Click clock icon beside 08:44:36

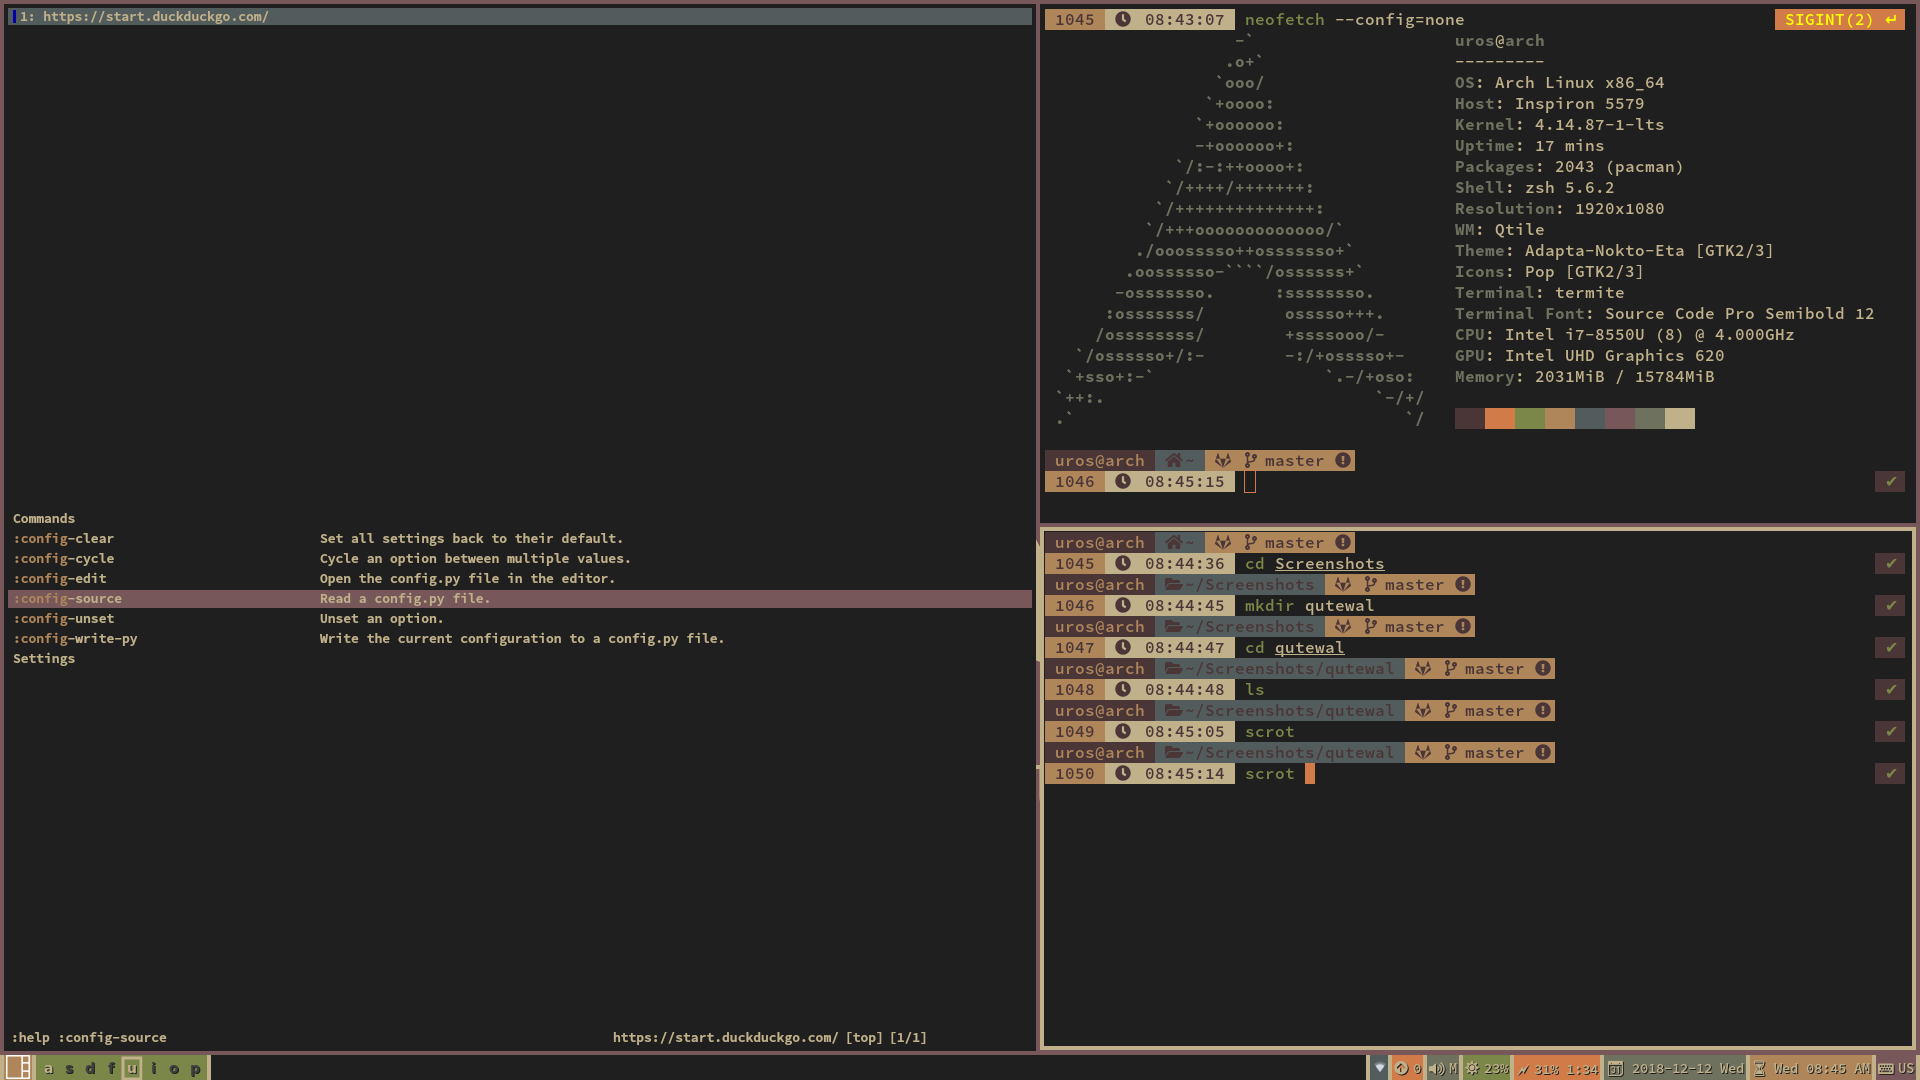coord(1123,563)
